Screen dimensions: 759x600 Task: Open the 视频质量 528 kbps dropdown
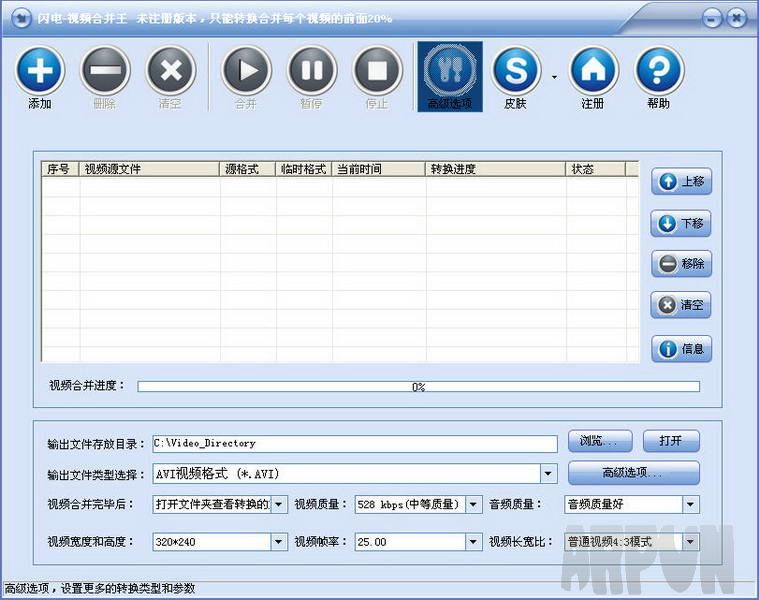(x=473, y=505)
